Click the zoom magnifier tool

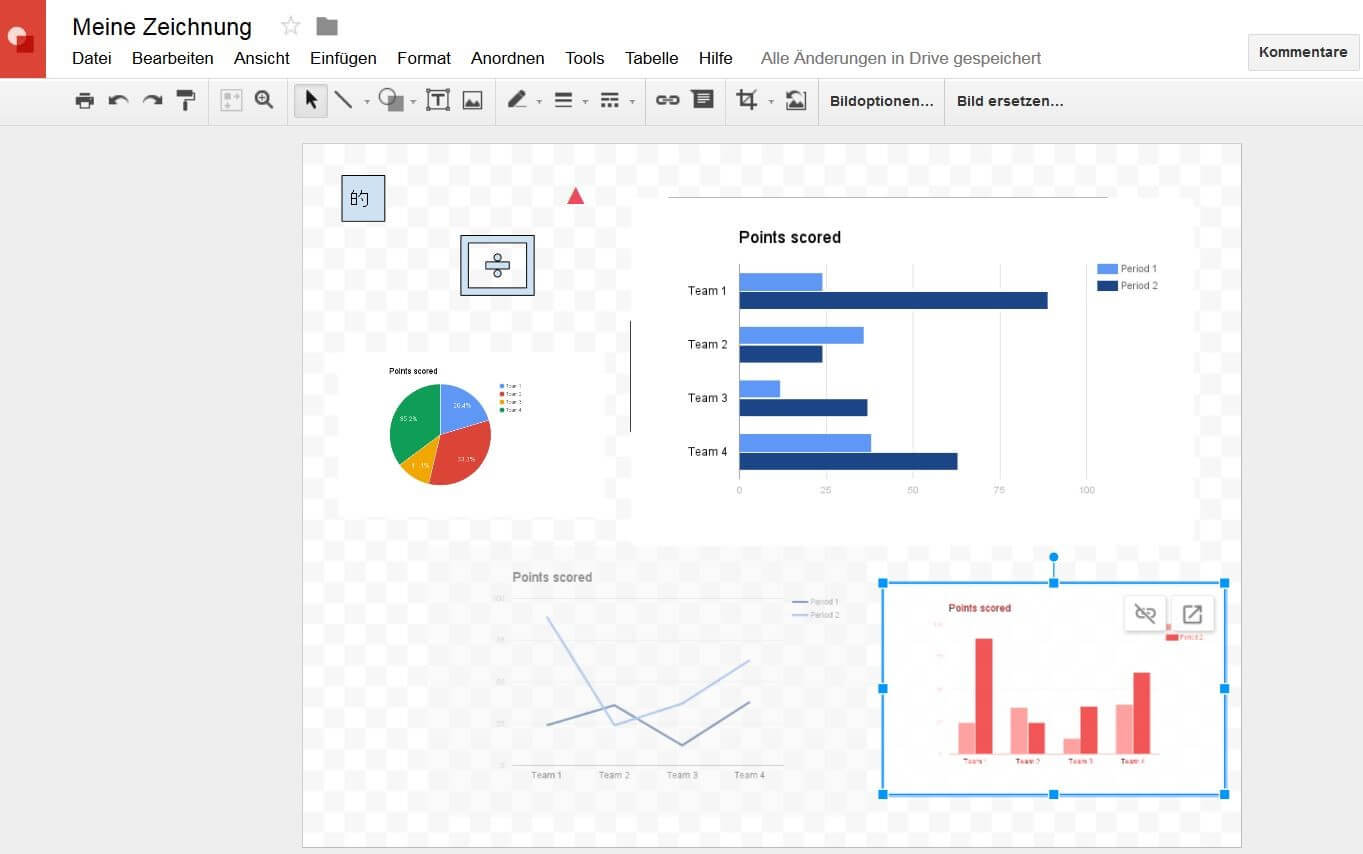click(264, 100)
